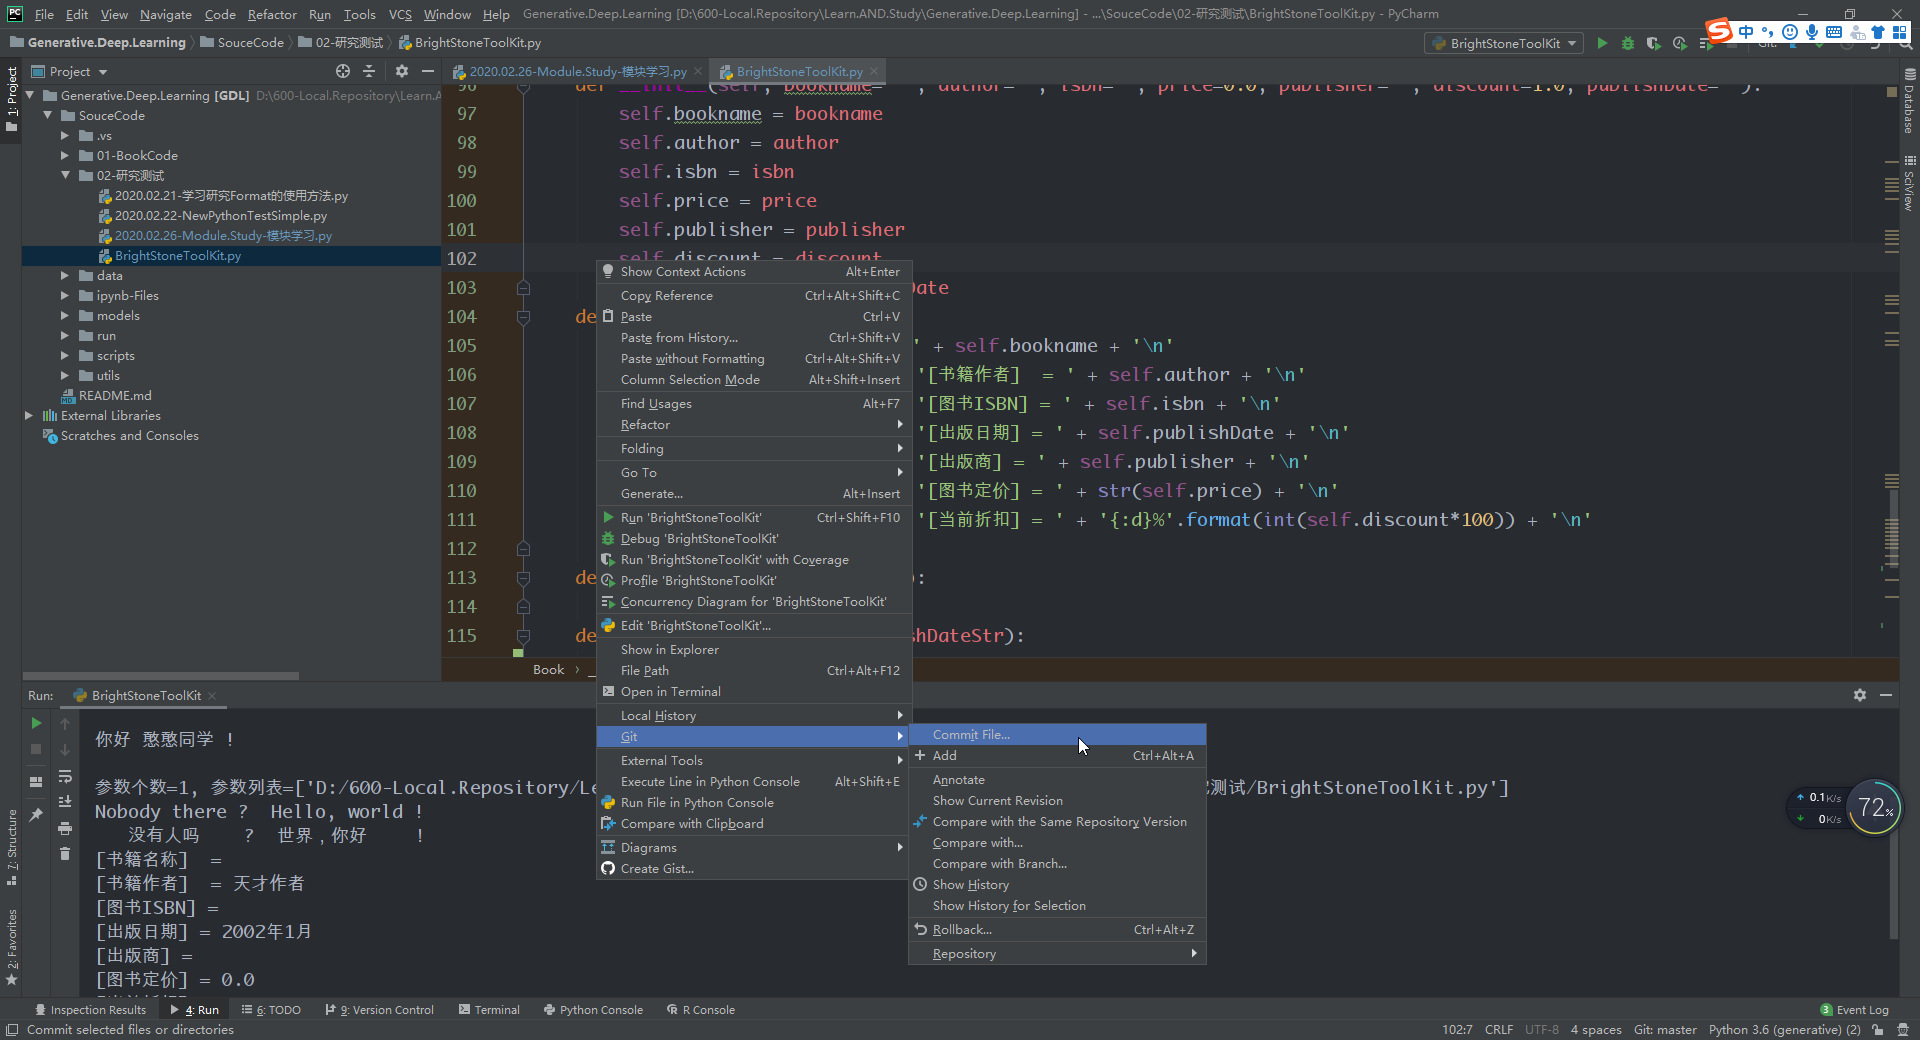The height and width of the screenshot is (1040, 1920).
Task: Open Sogou emoji smiley icon
Action: click(x=1790, y=32)
